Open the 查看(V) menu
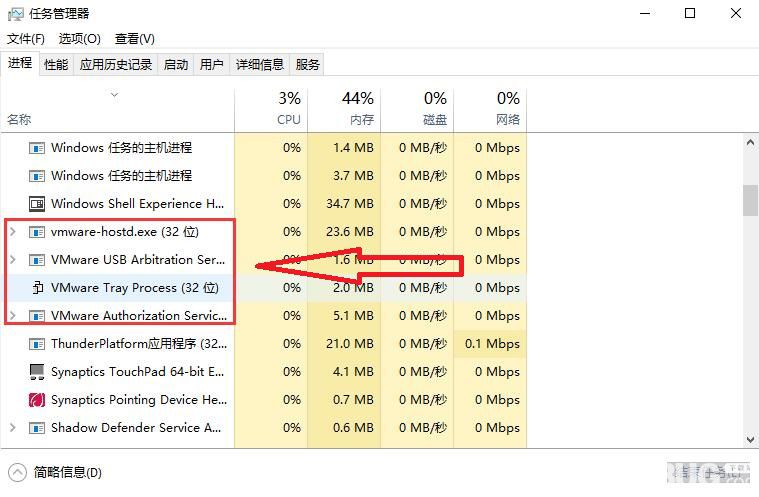This screenshot has width=759, height=497. click(135, 39)
